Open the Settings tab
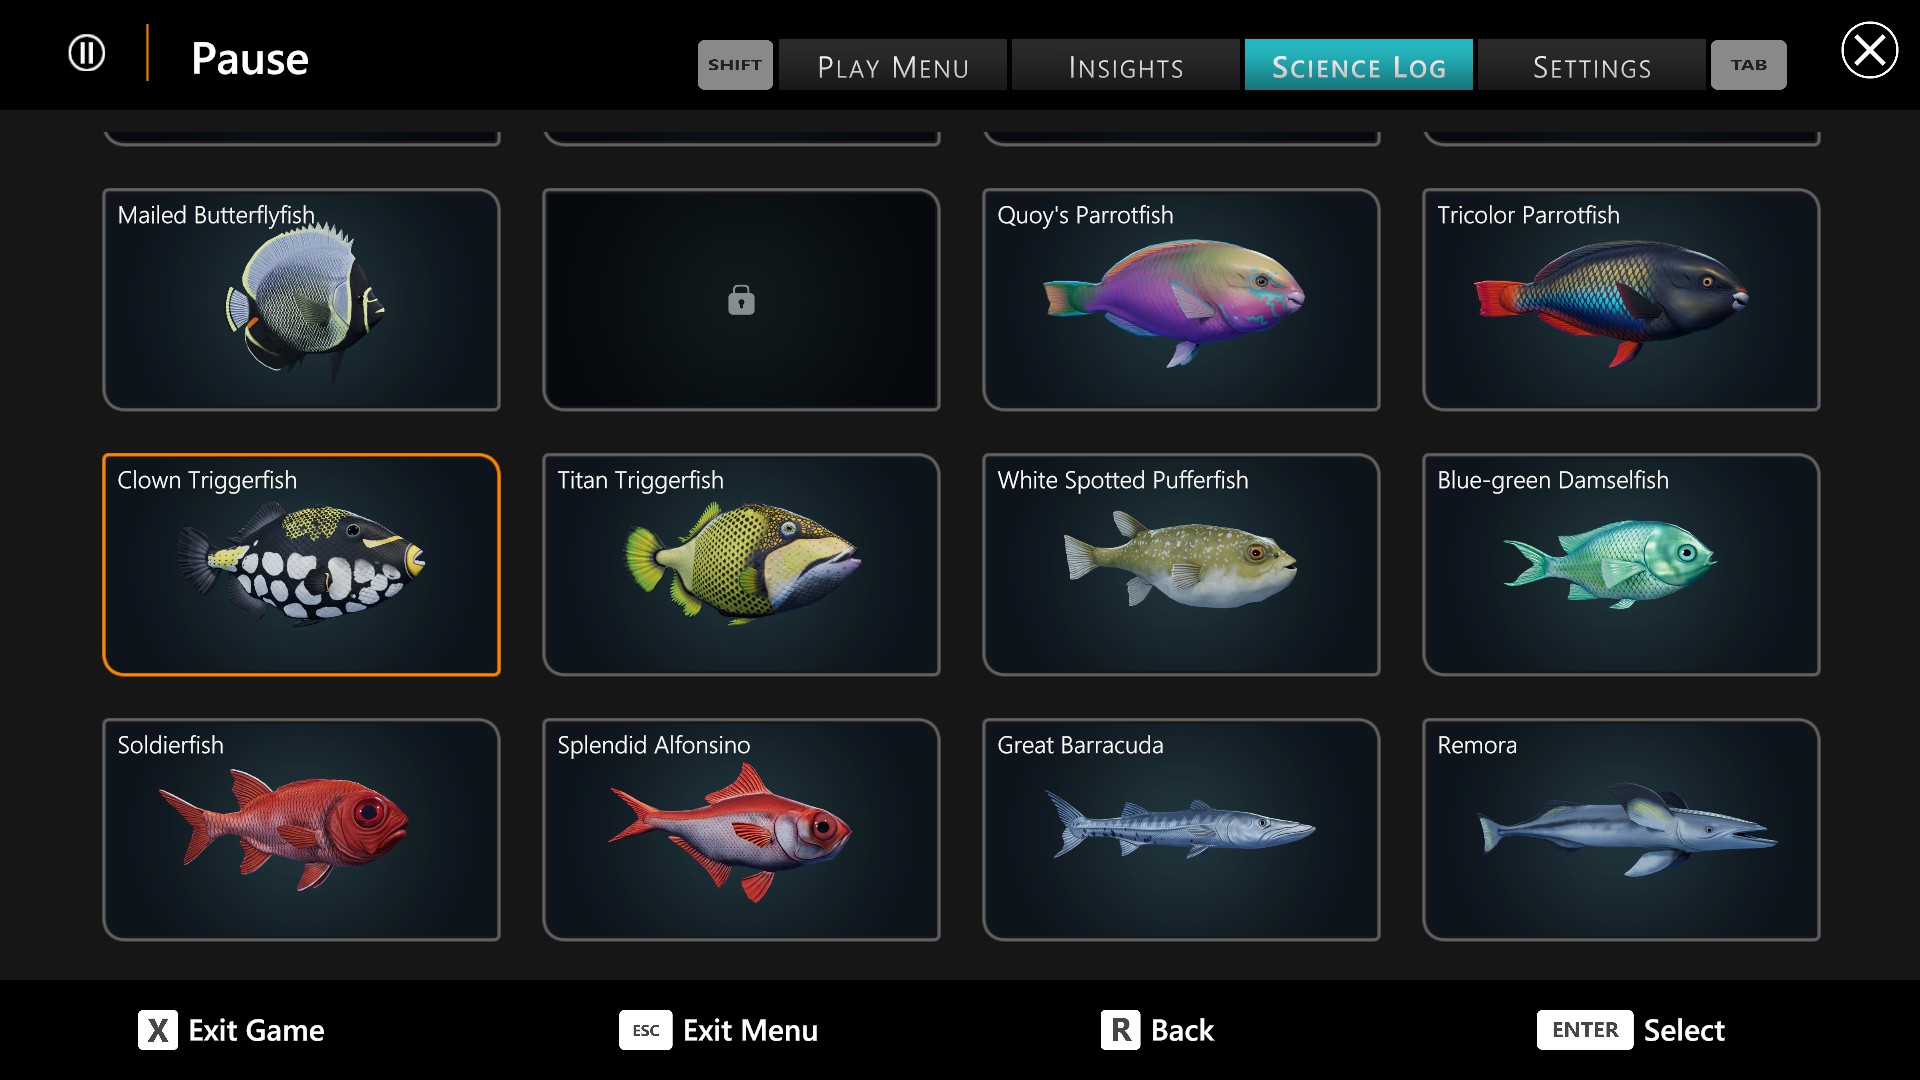Screen dimensions: 1920x1080 pyautogui.click(x=1592, y=65)
